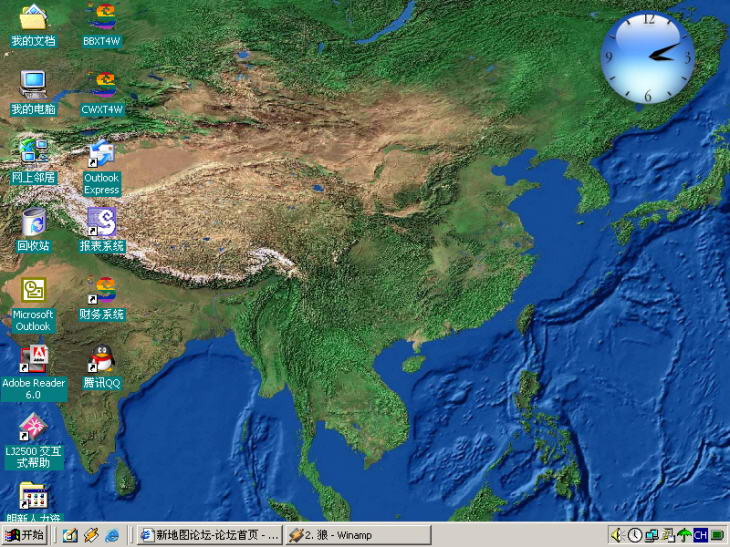This screenshot has height=547, width=730.
Task: Click the analog clock desktop widget
Action: point(647,56)
